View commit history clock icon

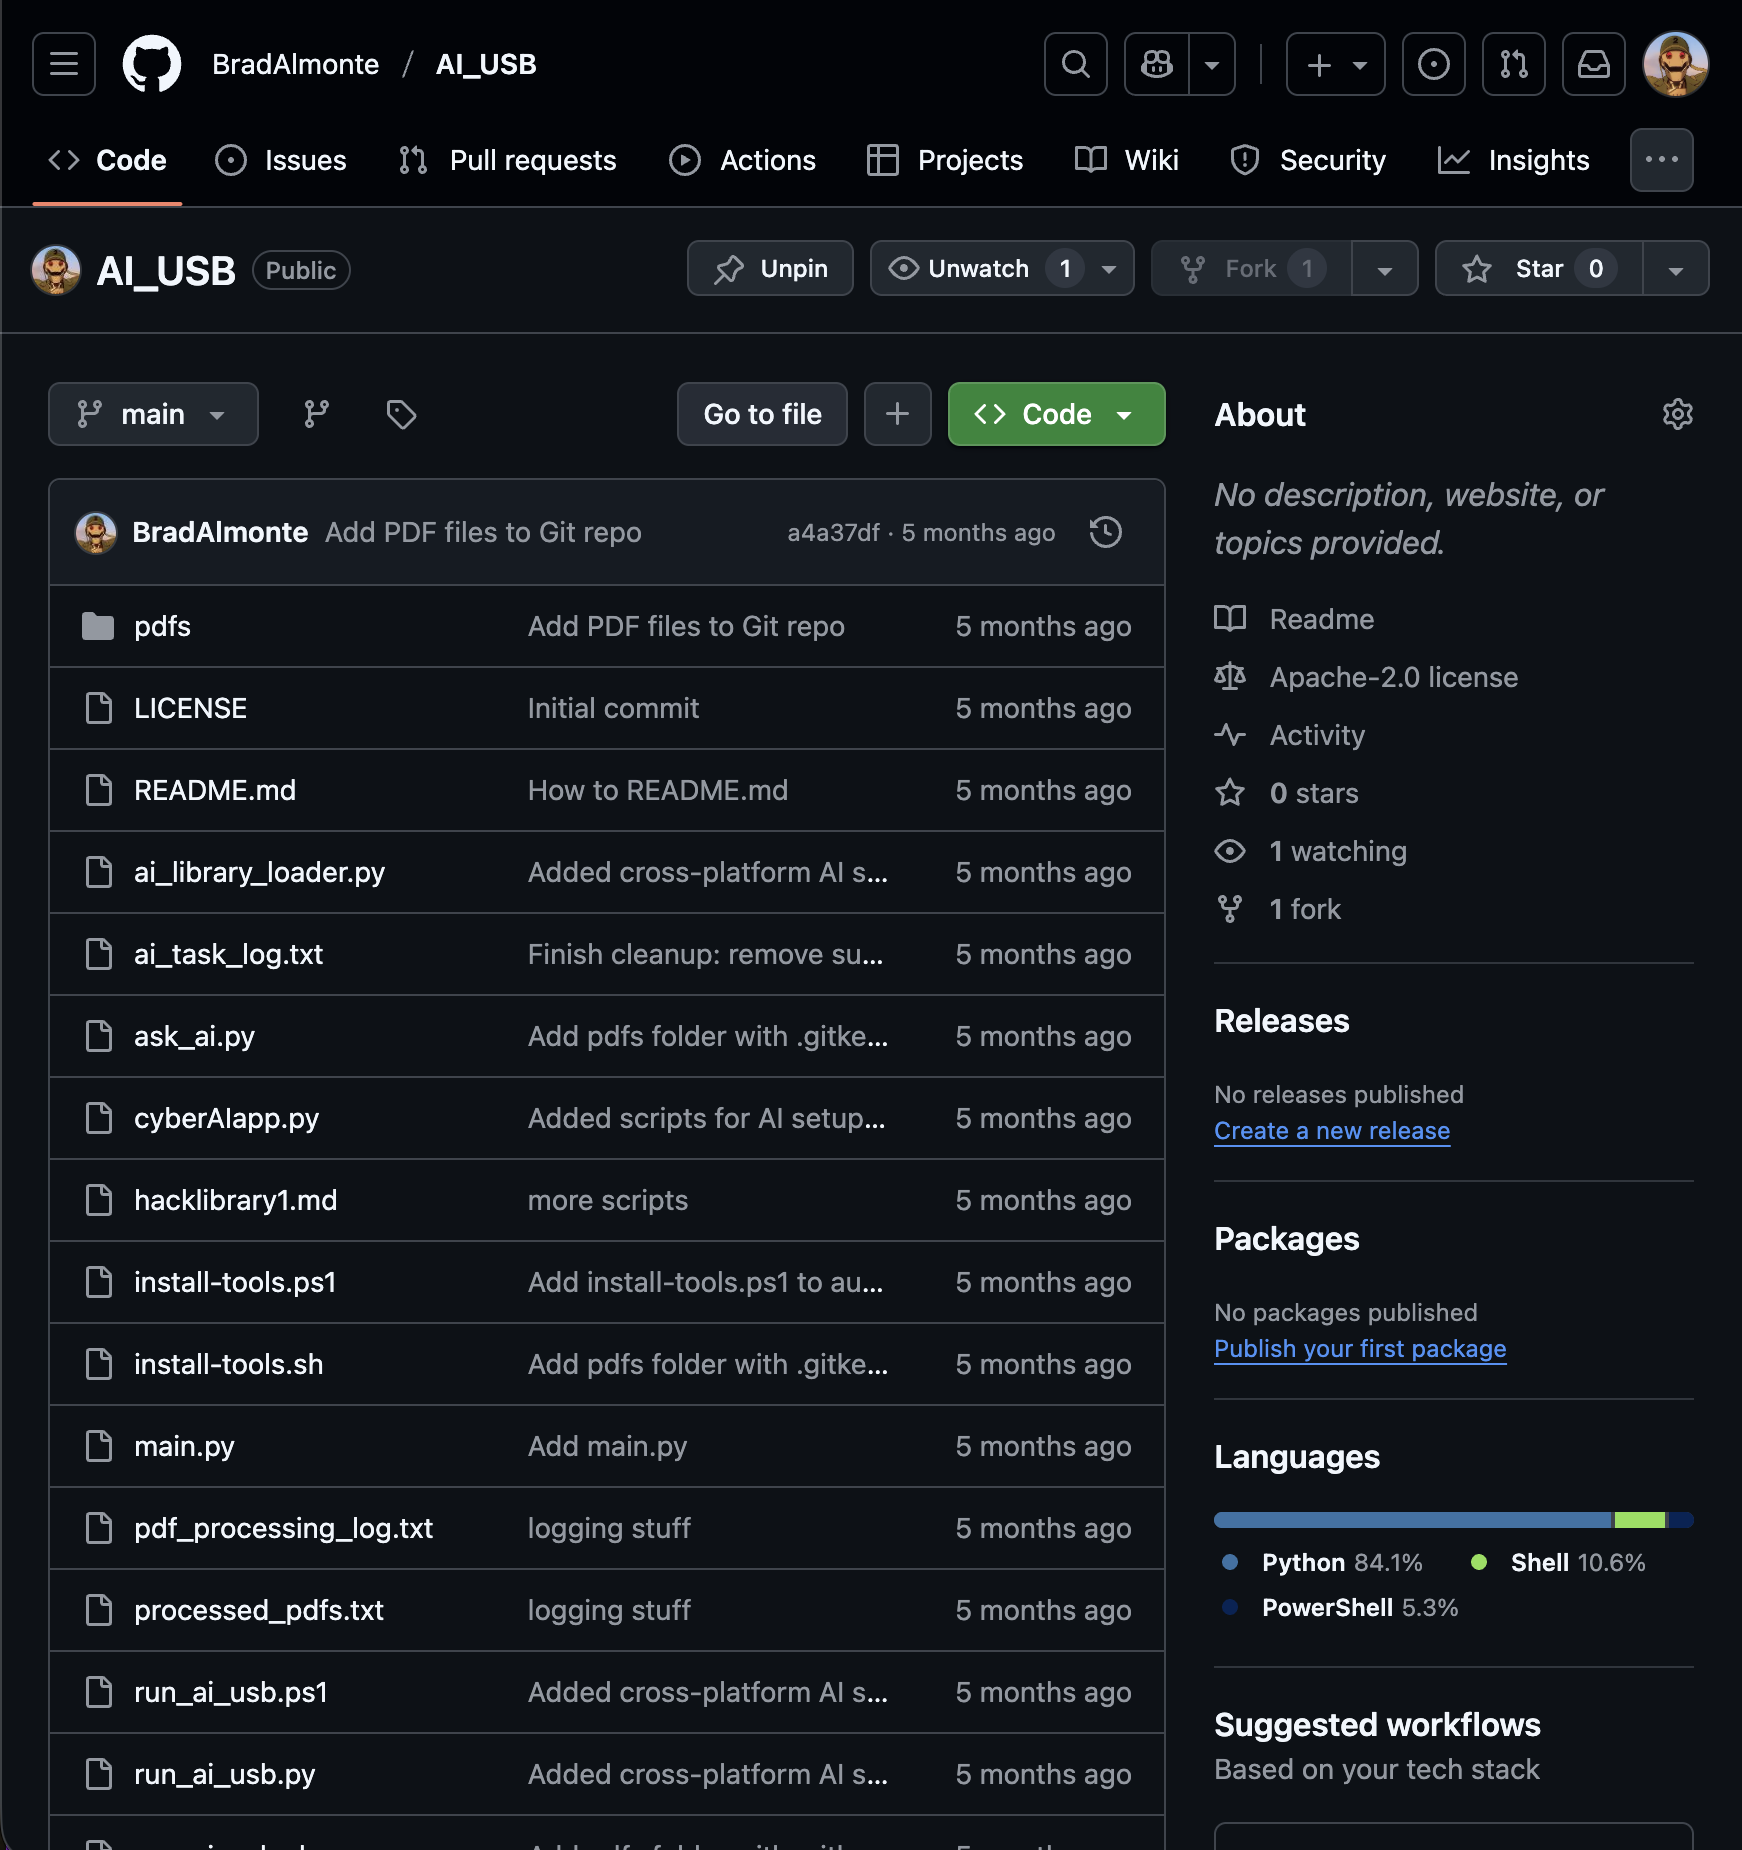(1105, 532)
